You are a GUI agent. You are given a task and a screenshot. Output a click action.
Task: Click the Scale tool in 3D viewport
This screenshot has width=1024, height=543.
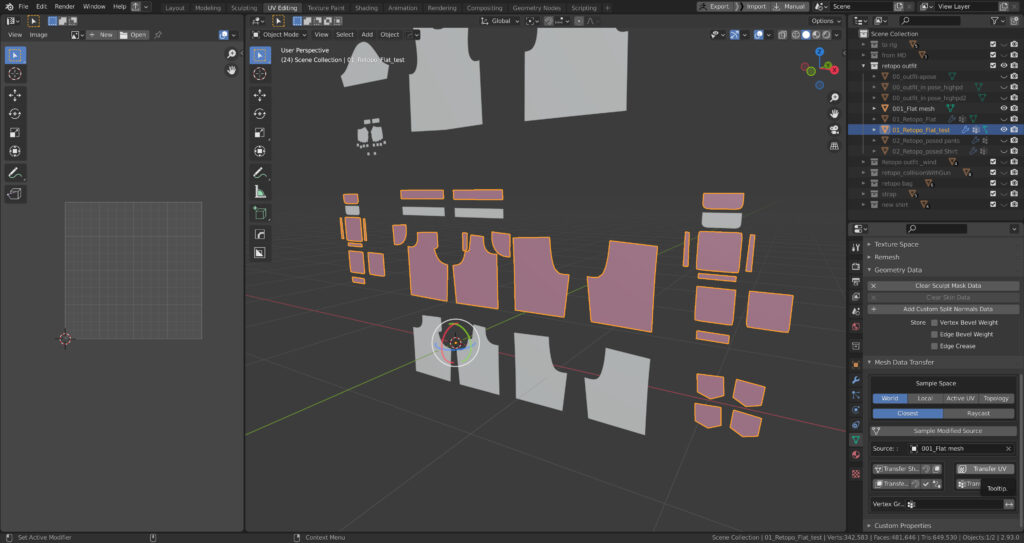coord(260,133)
